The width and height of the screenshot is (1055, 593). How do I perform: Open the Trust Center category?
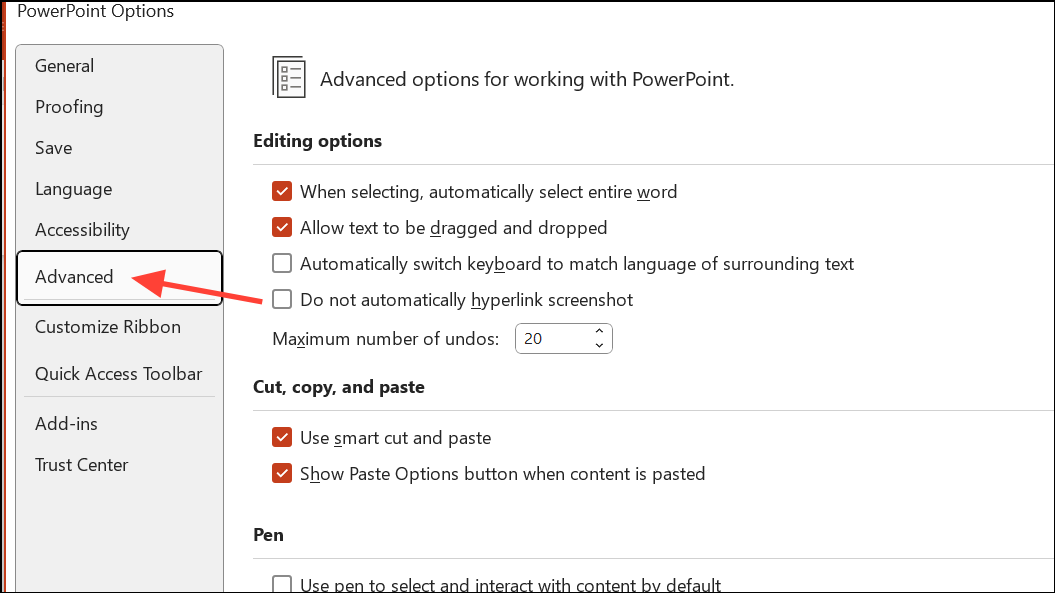(81, 465)
